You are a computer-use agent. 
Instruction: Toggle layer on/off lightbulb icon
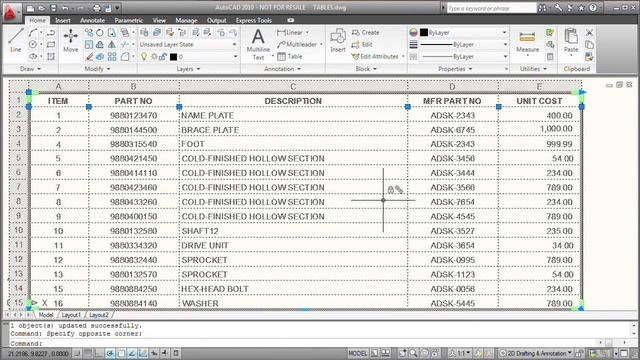point(144,57)
